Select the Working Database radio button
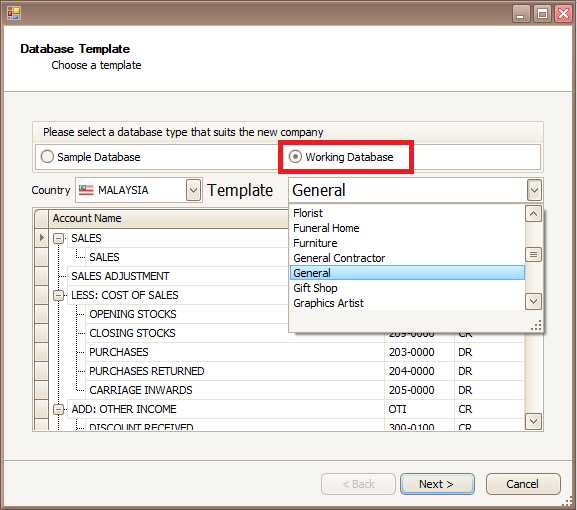 click(295, 157)
